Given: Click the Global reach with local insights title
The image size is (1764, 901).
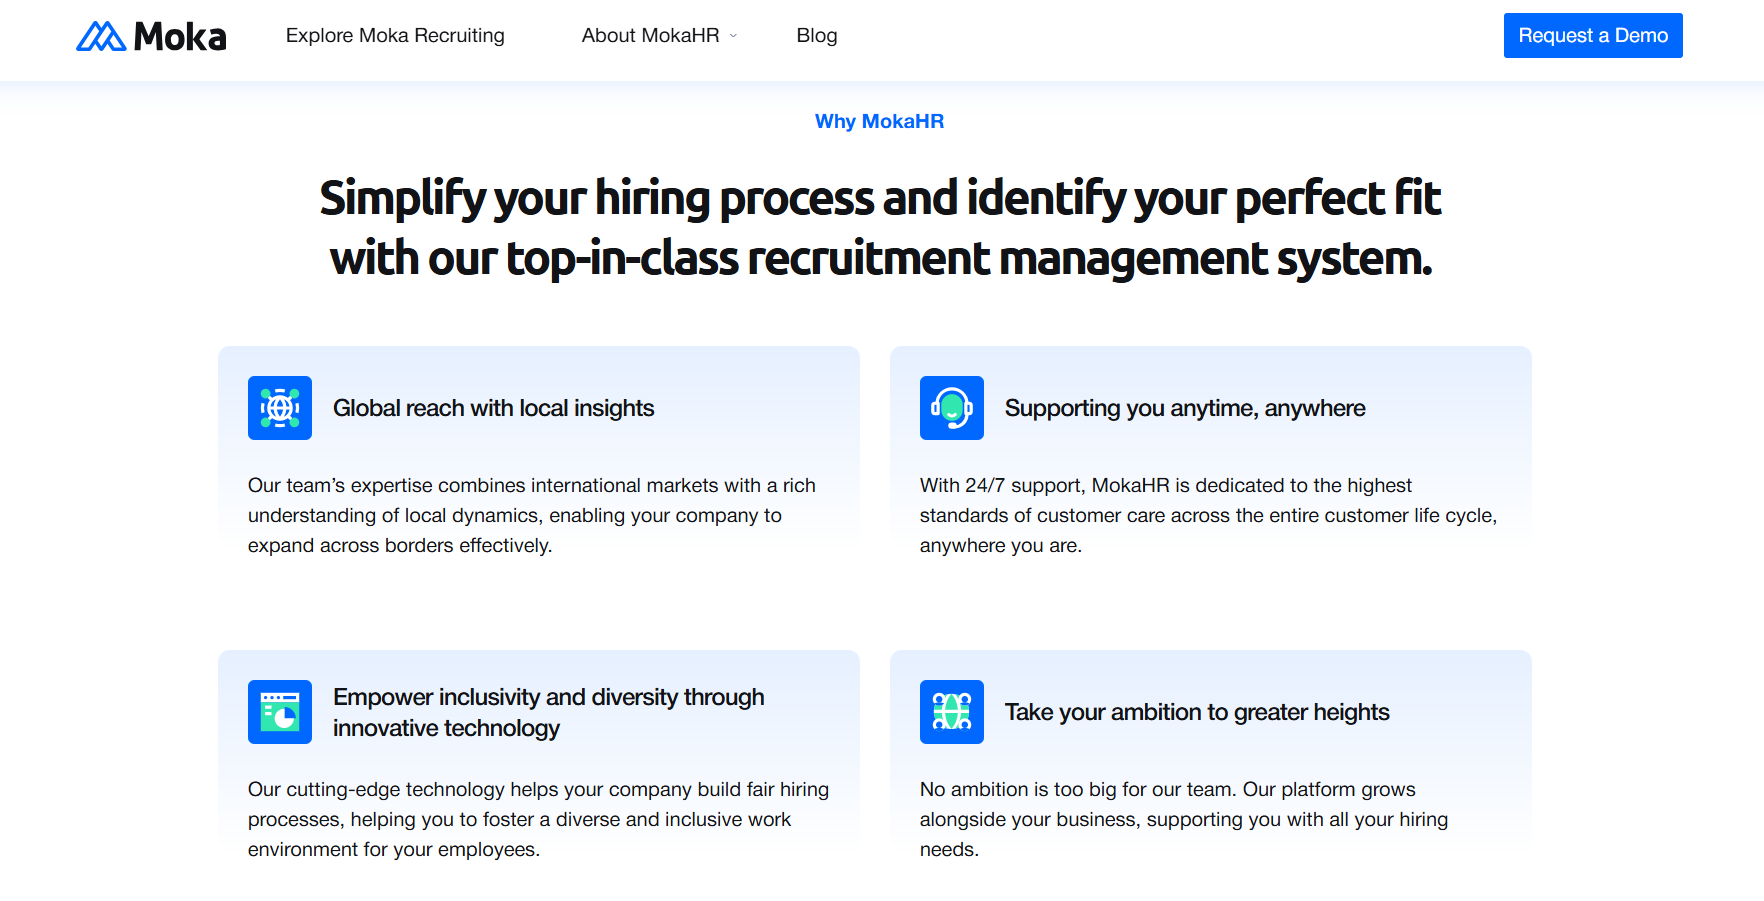Looking at the screenshot, I should (494, 408).
